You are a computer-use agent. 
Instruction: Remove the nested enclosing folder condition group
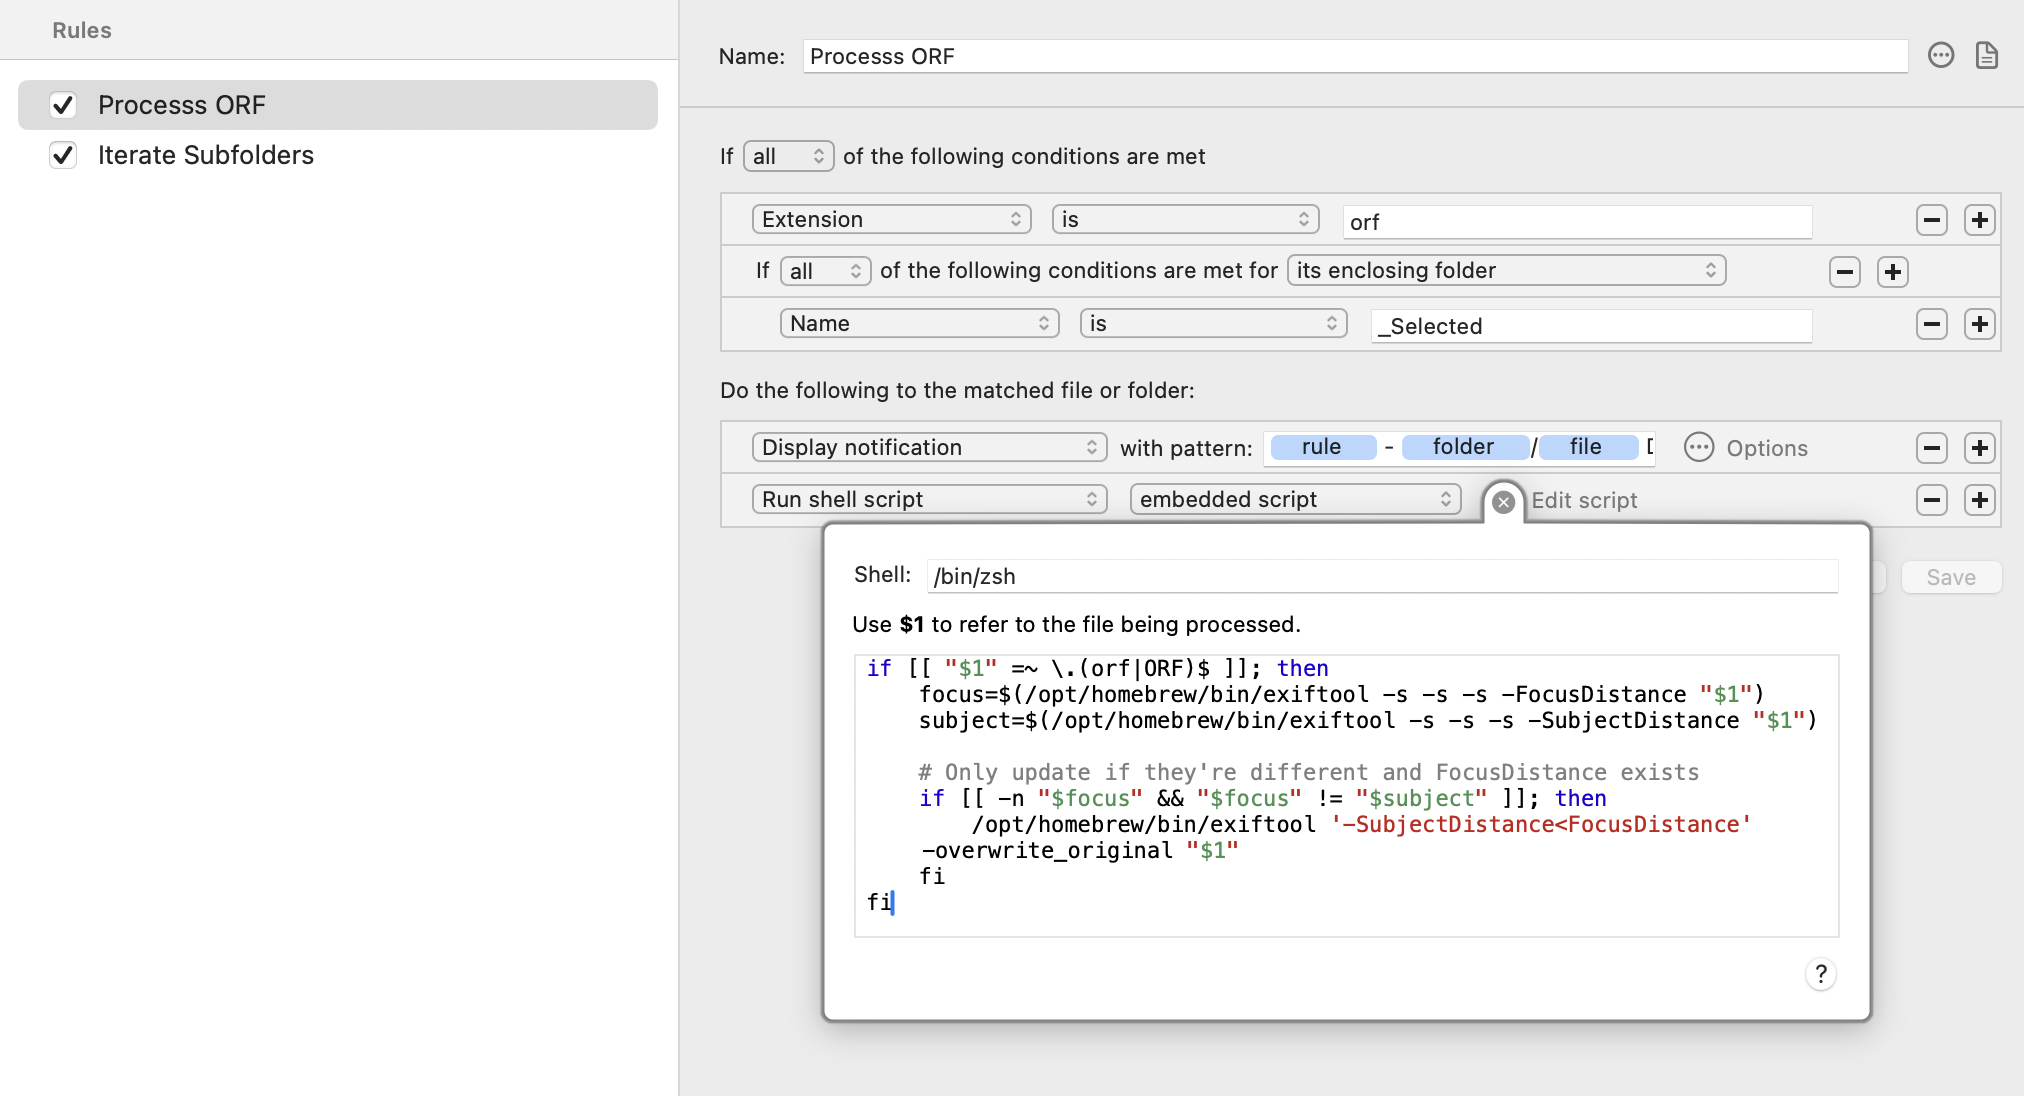1844,272
